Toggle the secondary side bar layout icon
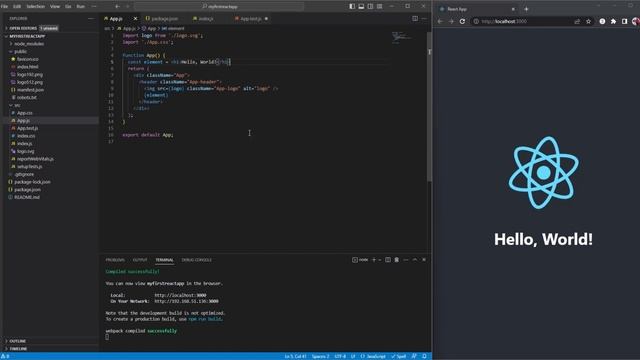 370,7
